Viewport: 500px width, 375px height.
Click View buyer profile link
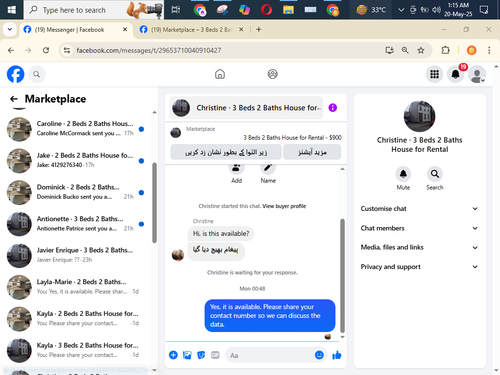click(284, 206)
